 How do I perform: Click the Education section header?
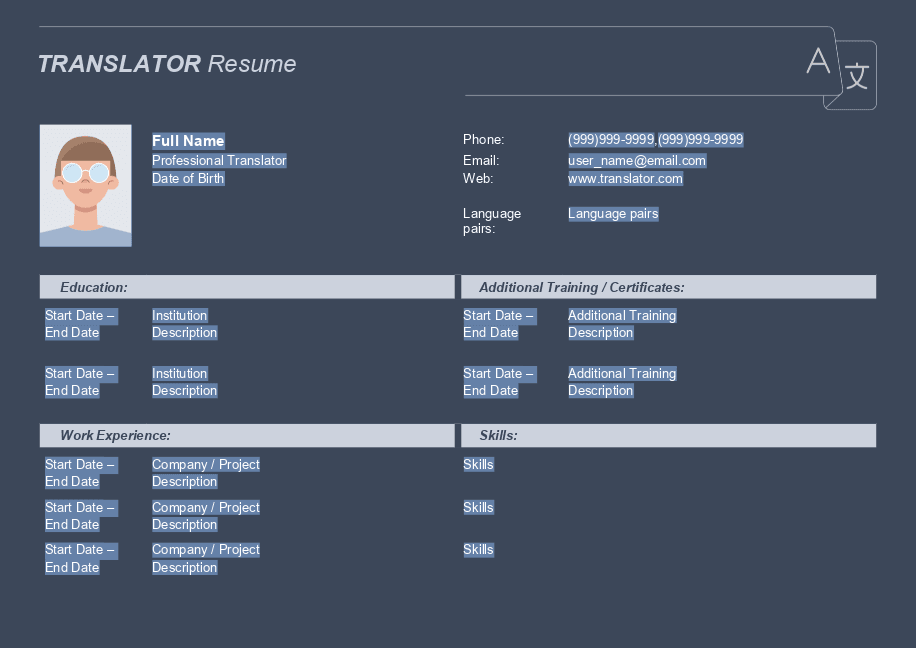[94, 287]
